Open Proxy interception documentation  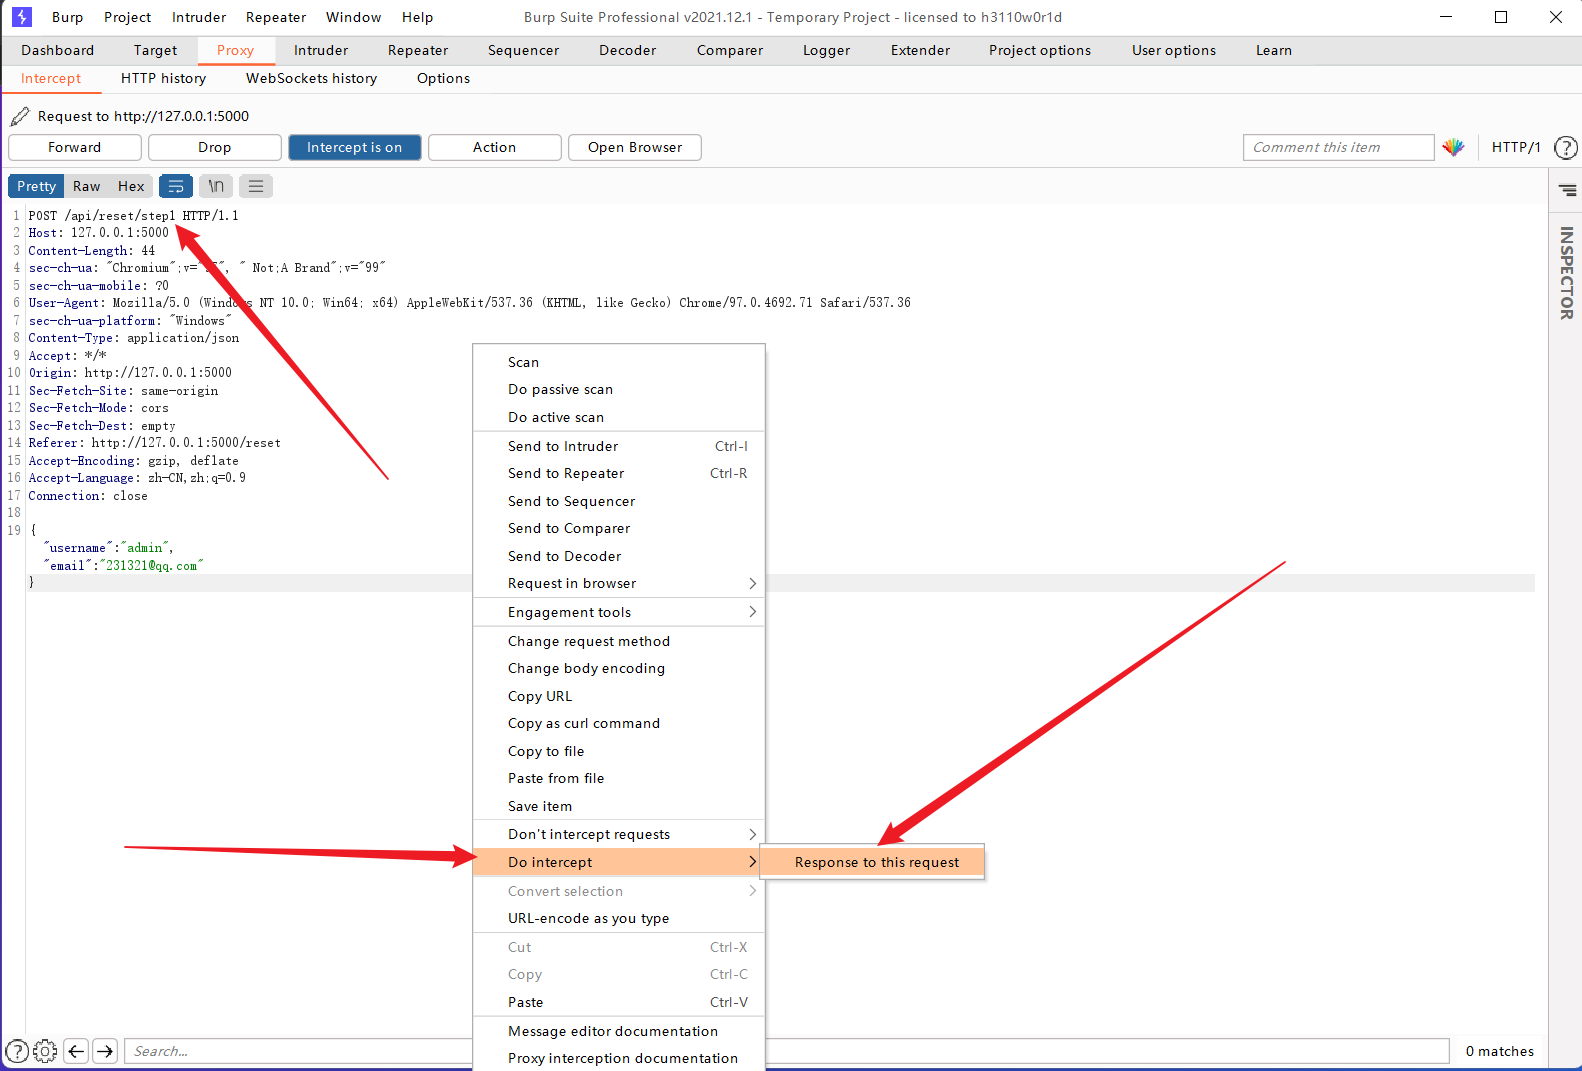coord(619,1058)
